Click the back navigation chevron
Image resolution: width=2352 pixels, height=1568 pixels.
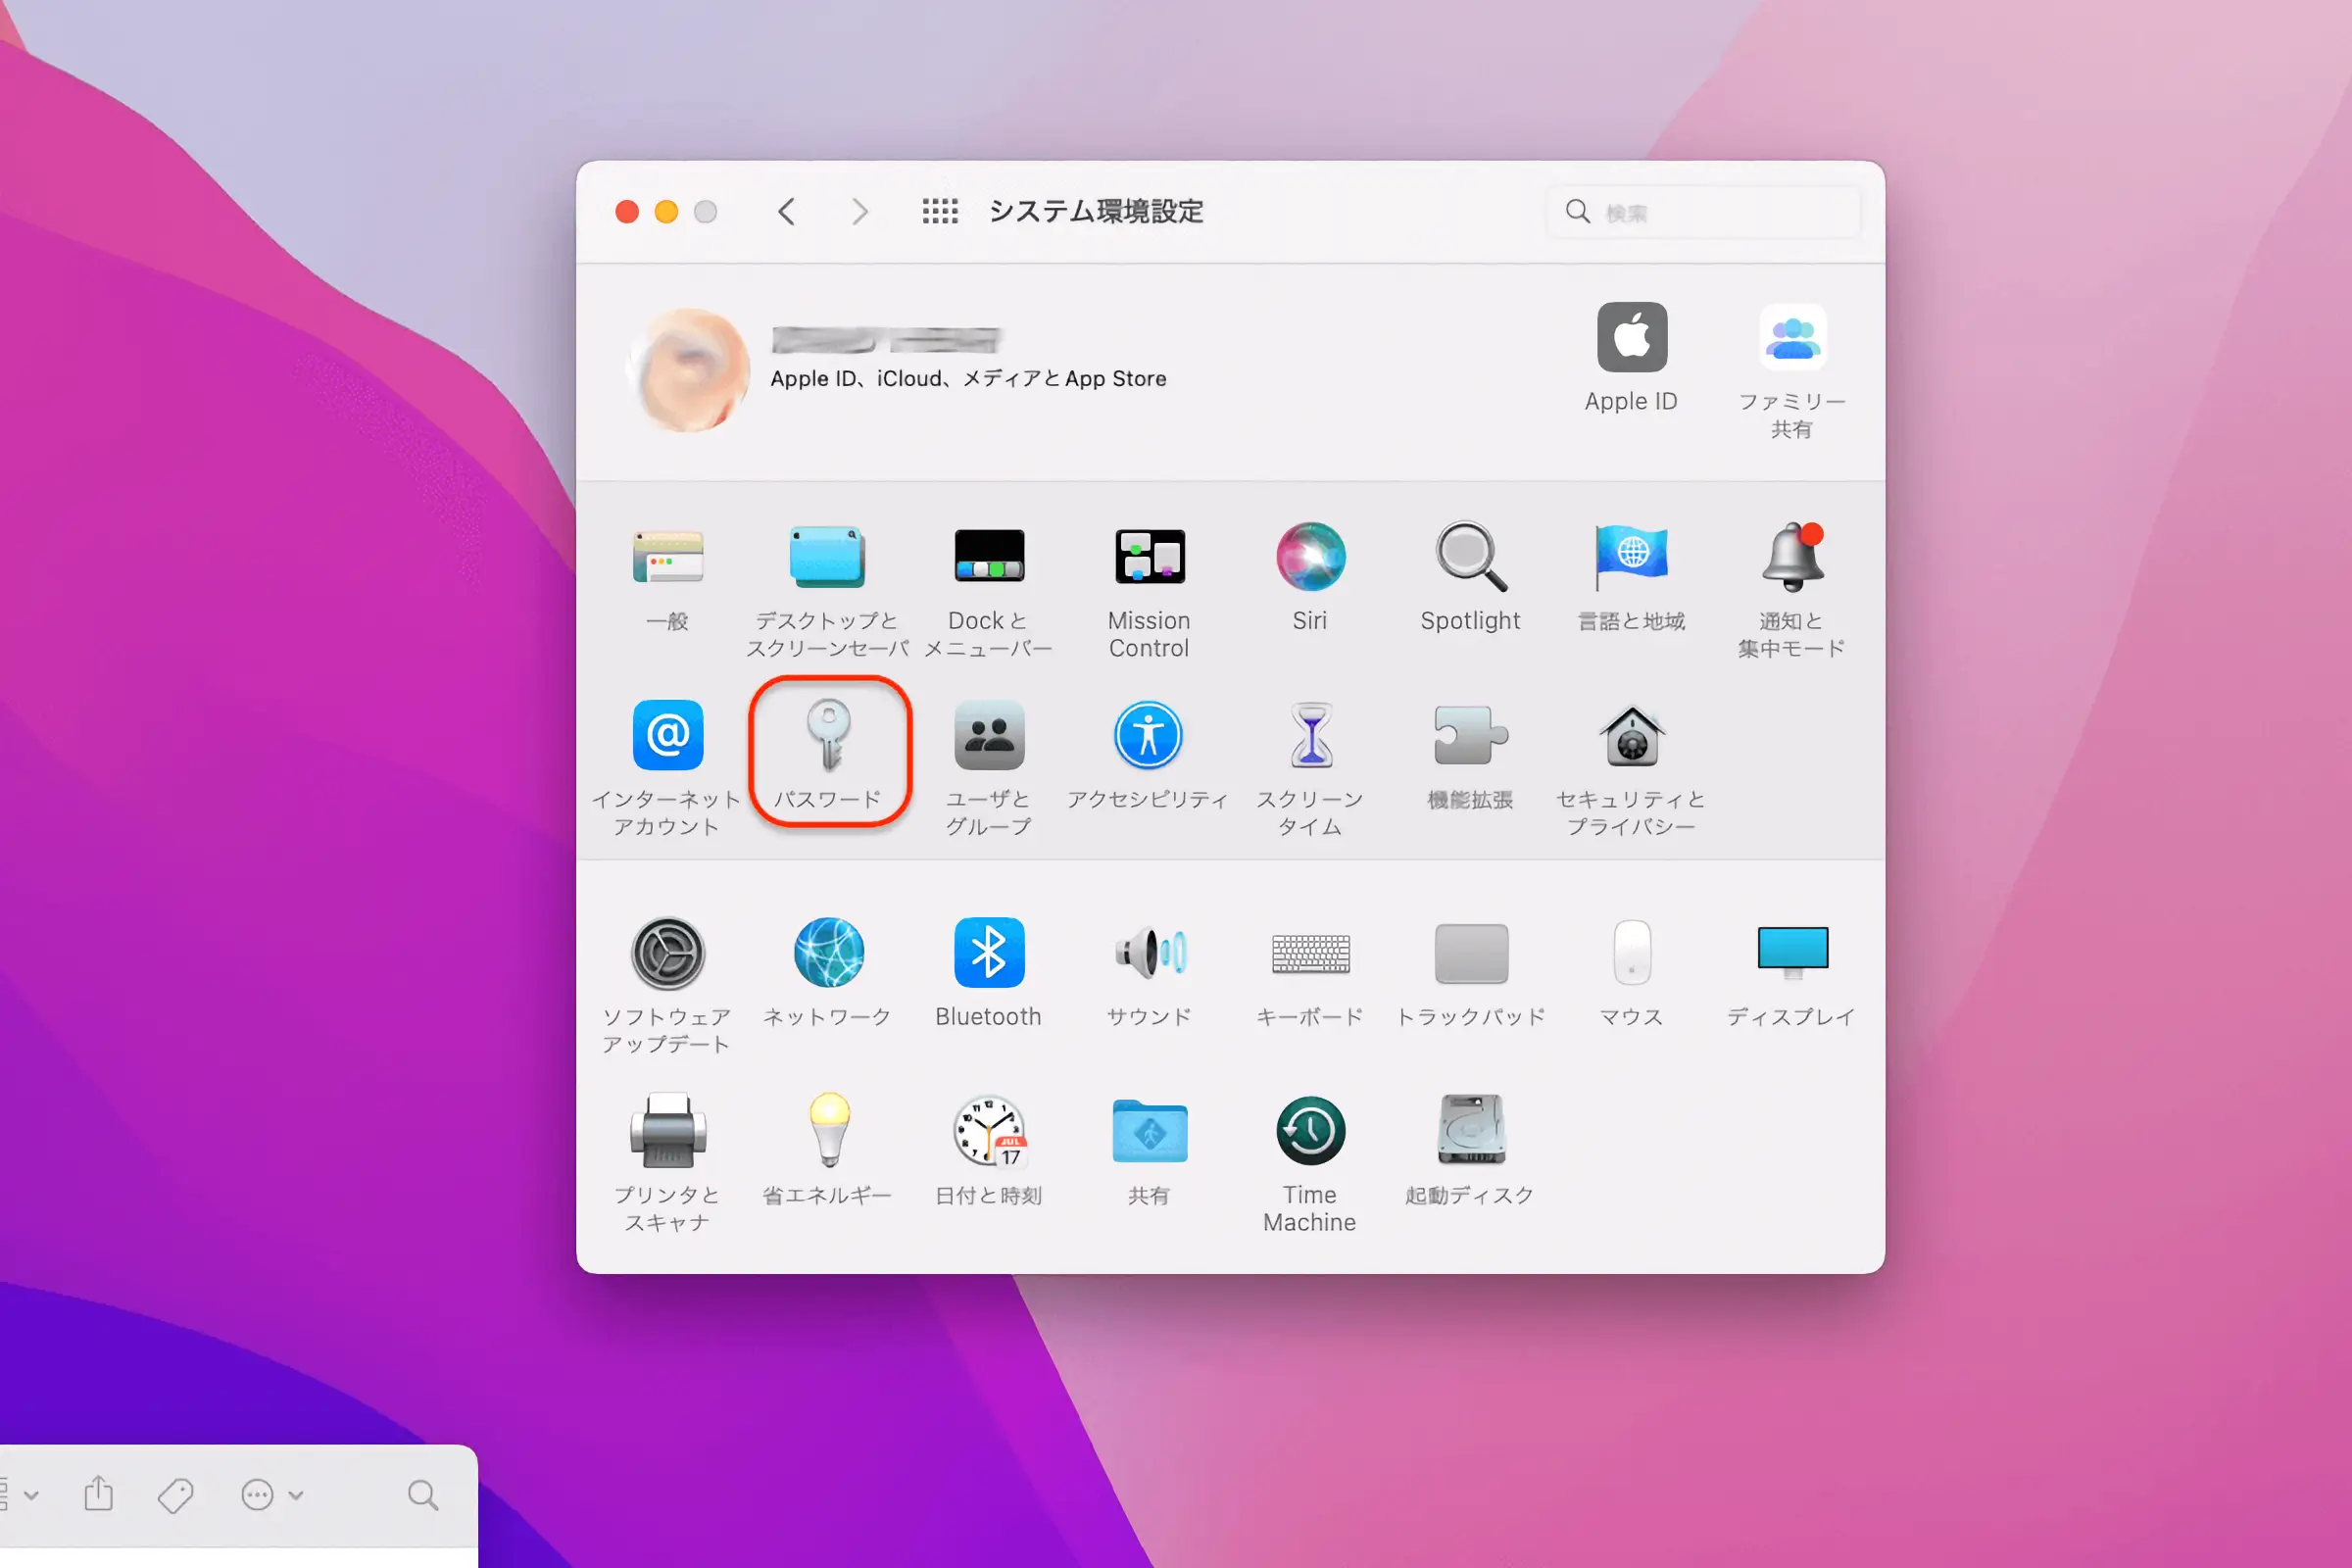787,212
